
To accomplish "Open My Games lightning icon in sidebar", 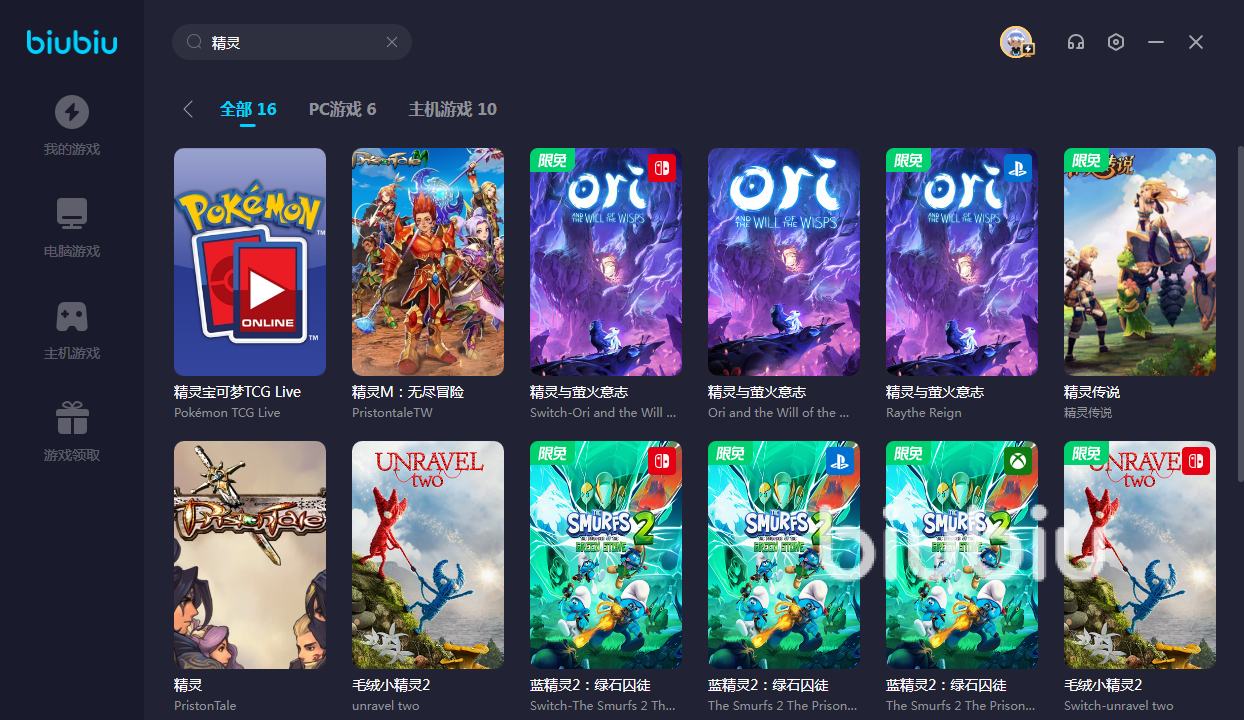I will click(71, 112).
